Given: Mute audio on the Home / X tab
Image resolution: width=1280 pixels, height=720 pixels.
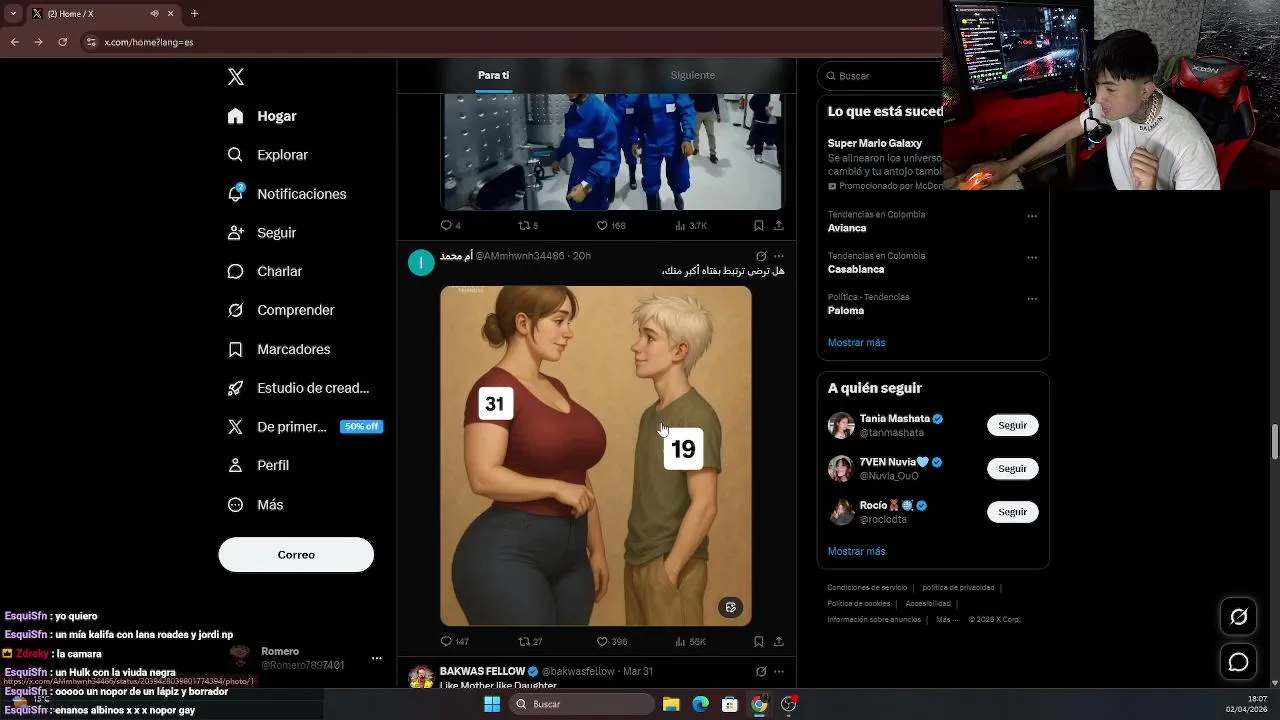Looking at the screenshot, I should (154, 13).
